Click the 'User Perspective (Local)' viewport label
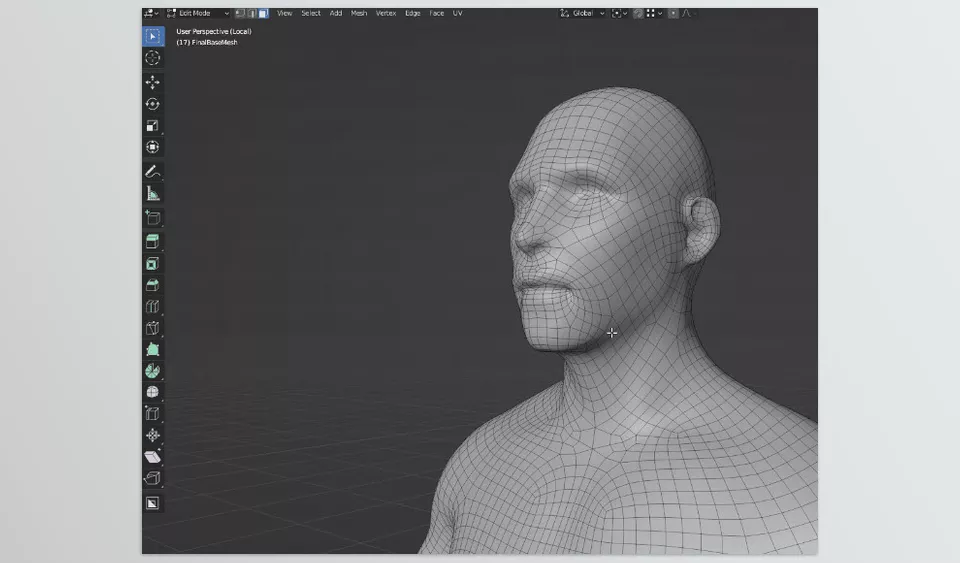 tap(214, 31)
